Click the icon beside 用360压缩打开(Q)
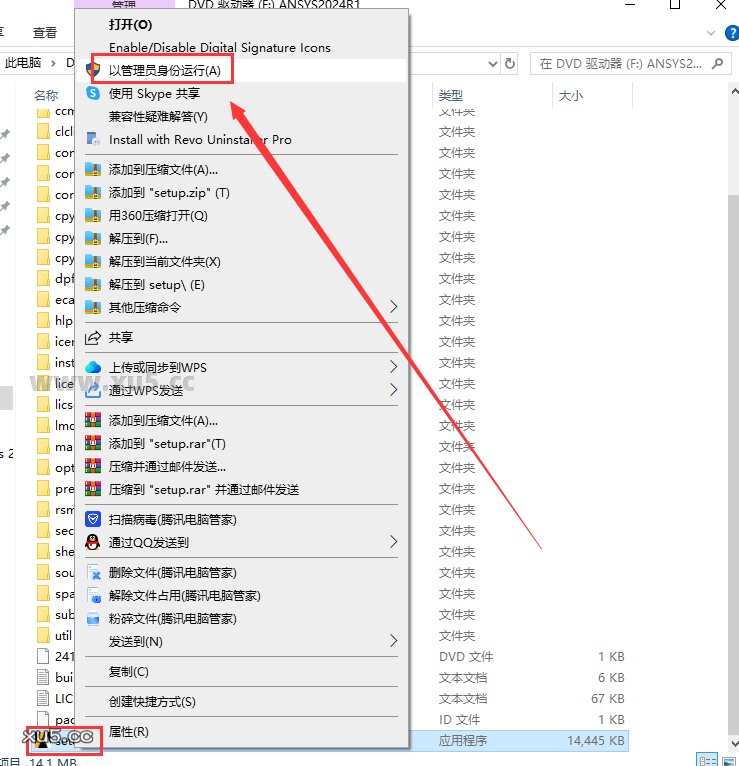This screenshot has width=739, height=766. tap(93, 215)
